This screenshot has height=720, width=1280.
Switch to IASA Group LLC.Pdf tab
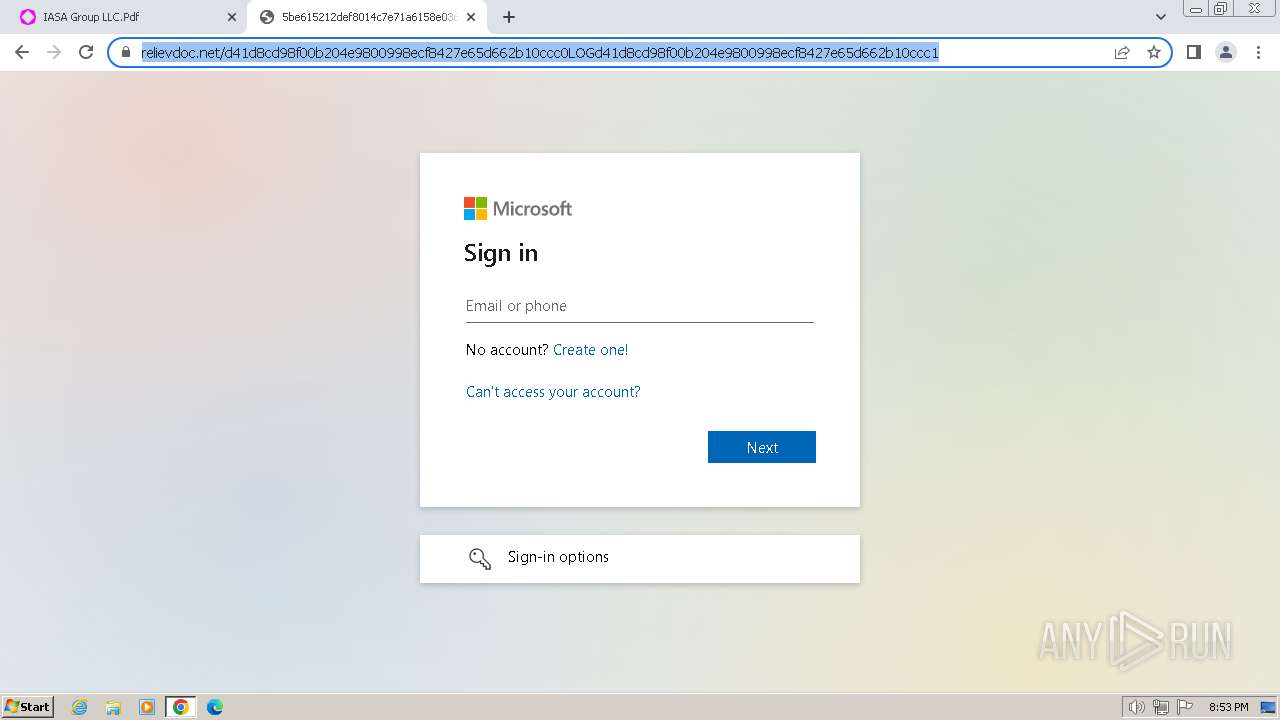[128, 17]
